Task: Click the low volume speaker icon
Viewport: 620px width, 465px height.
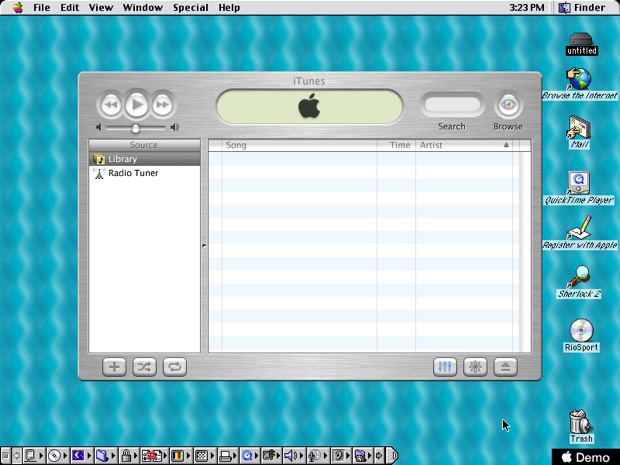Action: pyautogui.click(x=98, y=127)
